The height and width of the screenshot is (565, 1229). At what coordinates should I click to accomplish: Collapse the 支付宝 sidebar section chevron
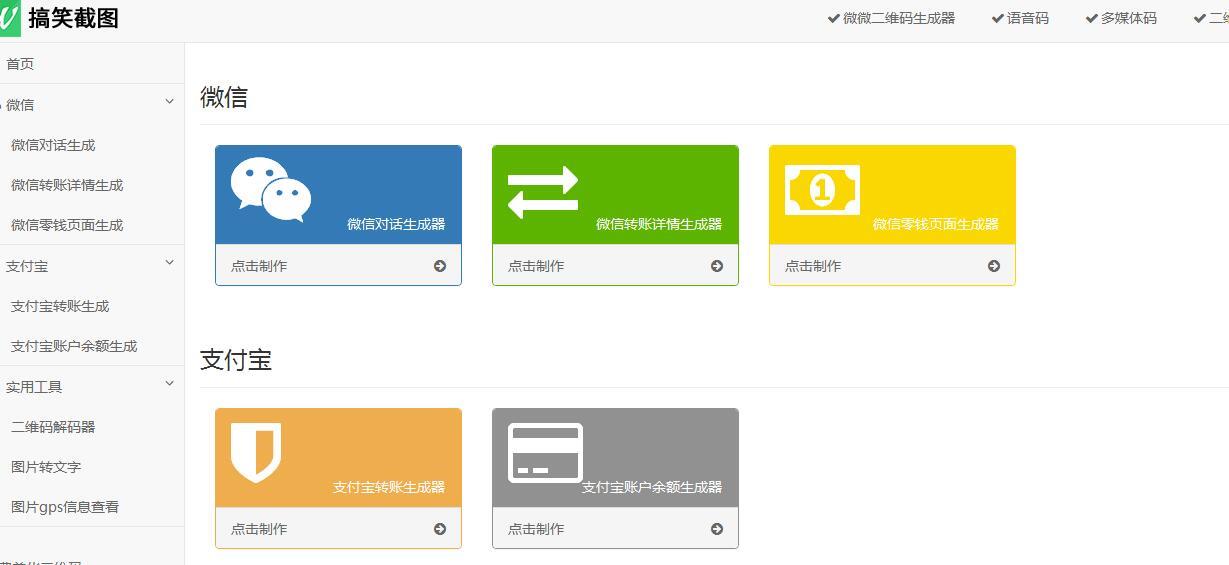[x=169, y=263]
